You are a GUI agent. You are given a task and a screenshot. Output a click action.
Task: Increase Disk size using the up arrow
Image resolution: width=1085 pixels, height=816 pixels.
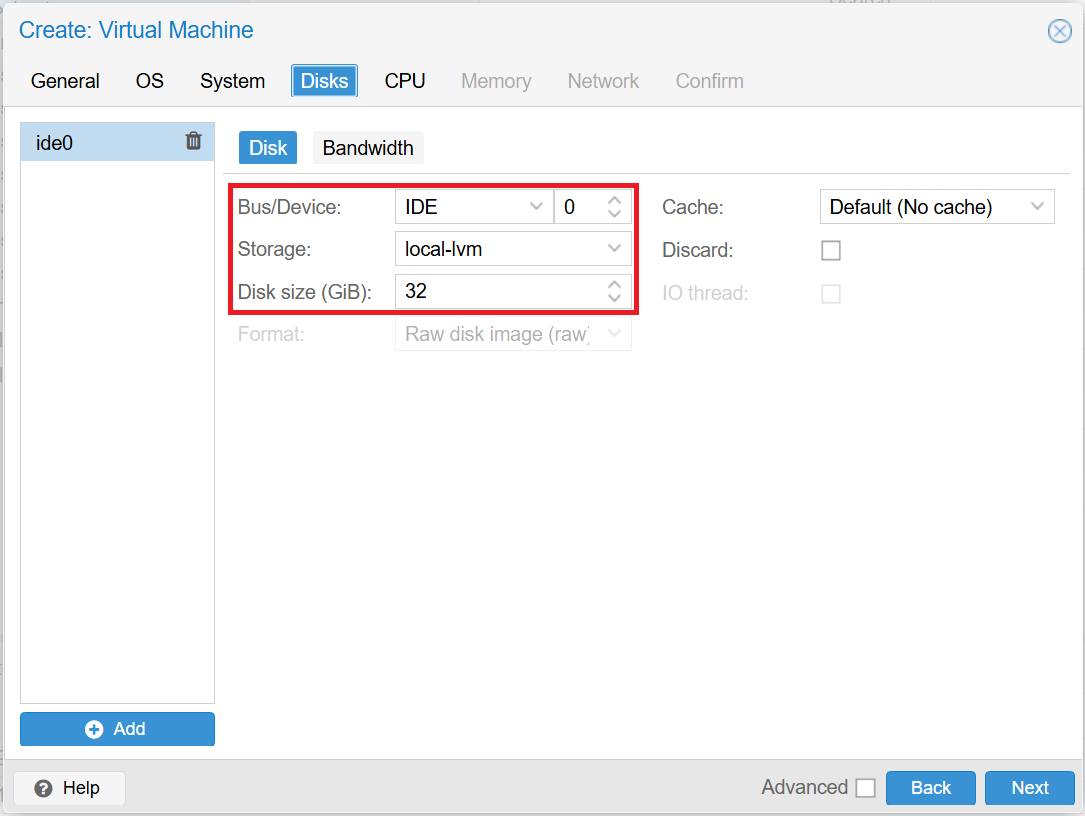tap(615, 285)
